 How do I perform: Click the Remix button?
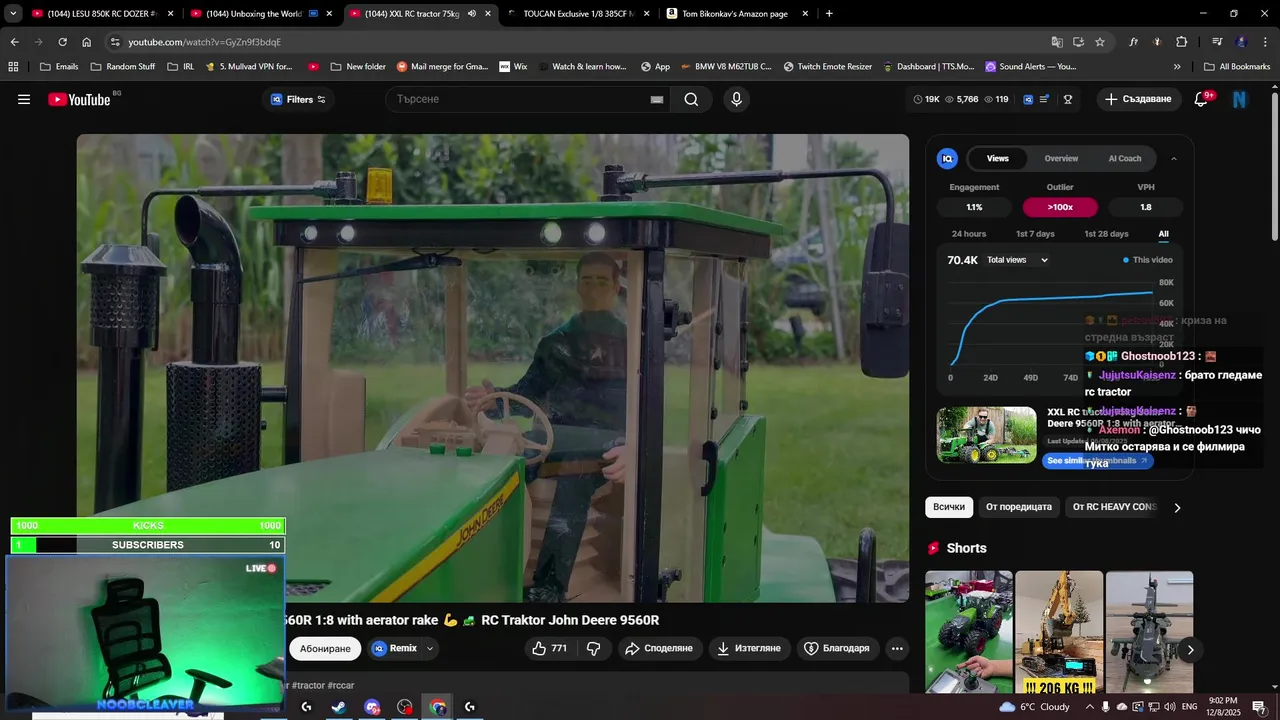coord(395,648)
